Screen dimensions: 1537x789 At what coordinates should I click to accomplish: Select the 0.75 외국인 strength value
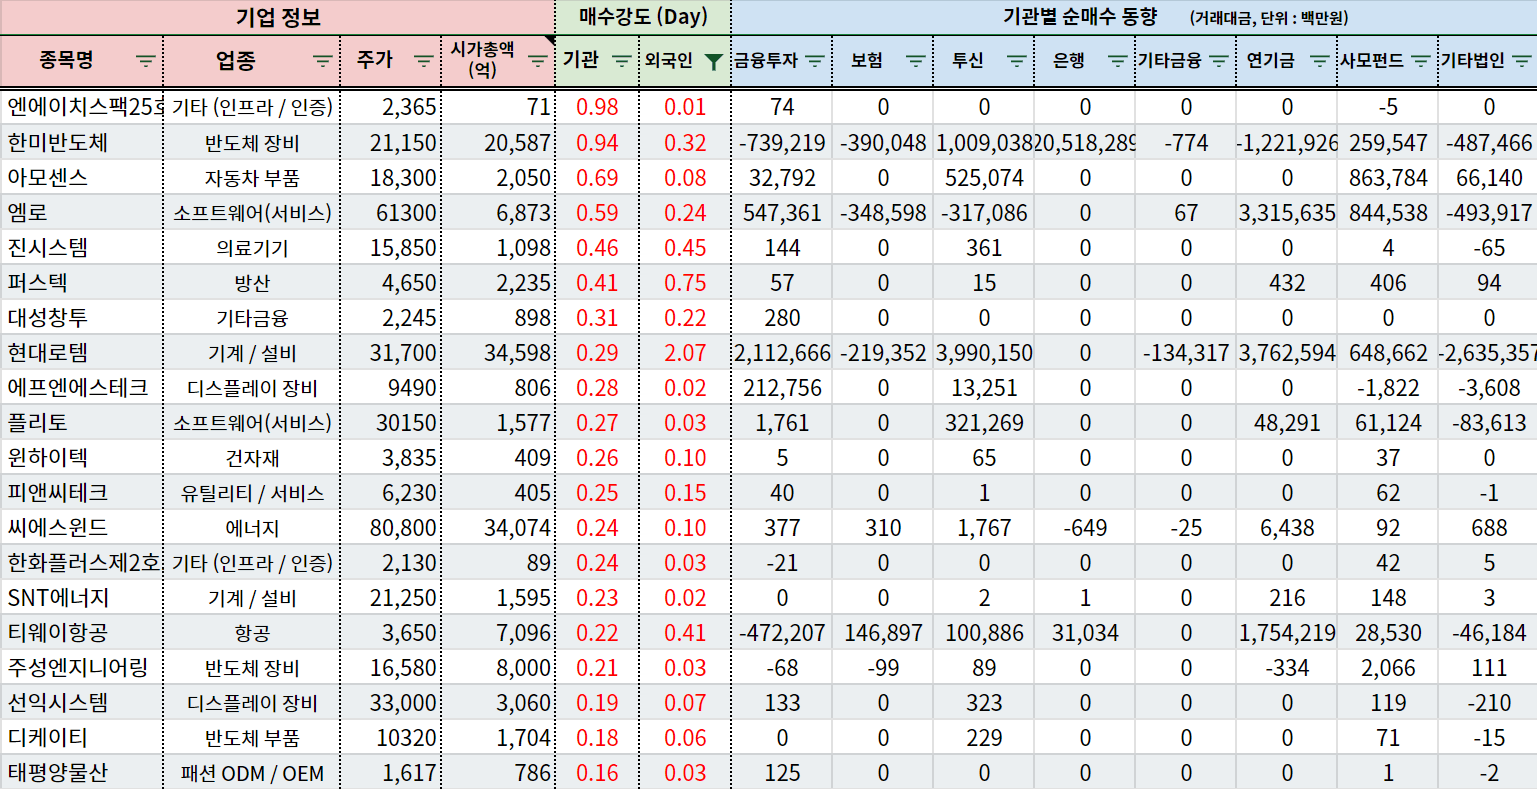point(685,282)
